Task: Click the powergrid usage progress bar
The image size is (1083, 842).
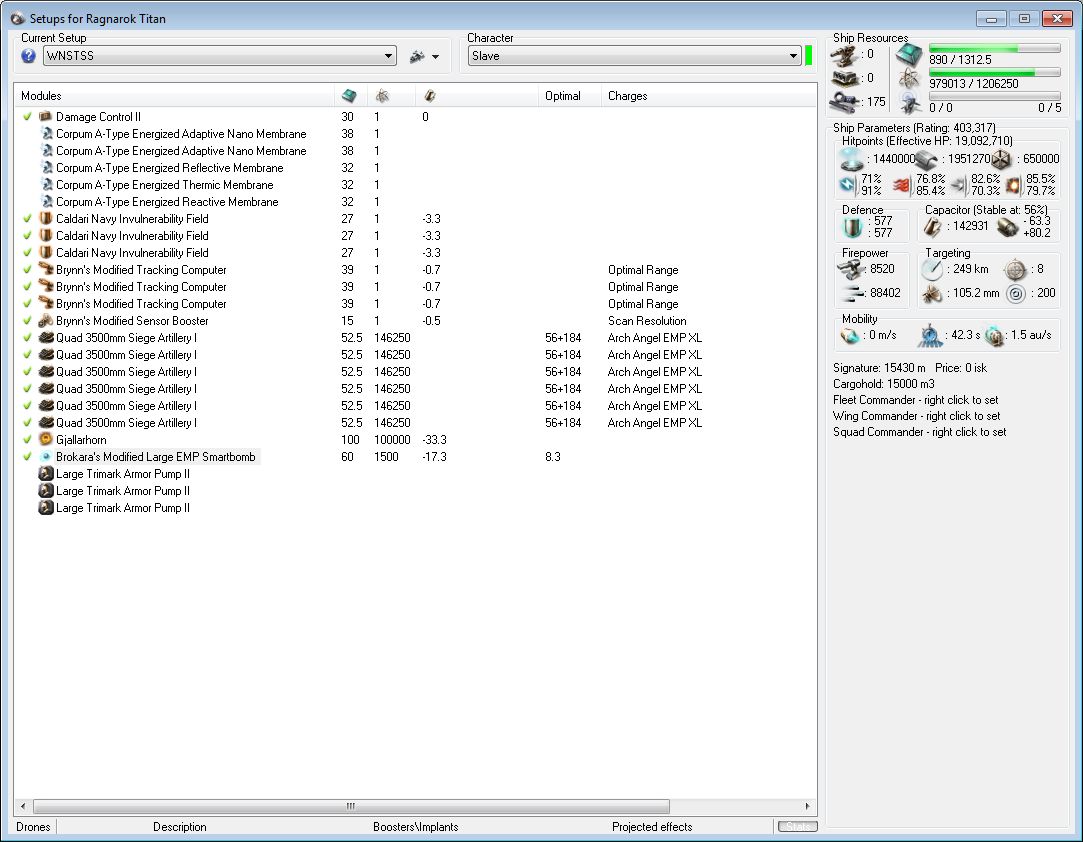Action: pos(995,73)
